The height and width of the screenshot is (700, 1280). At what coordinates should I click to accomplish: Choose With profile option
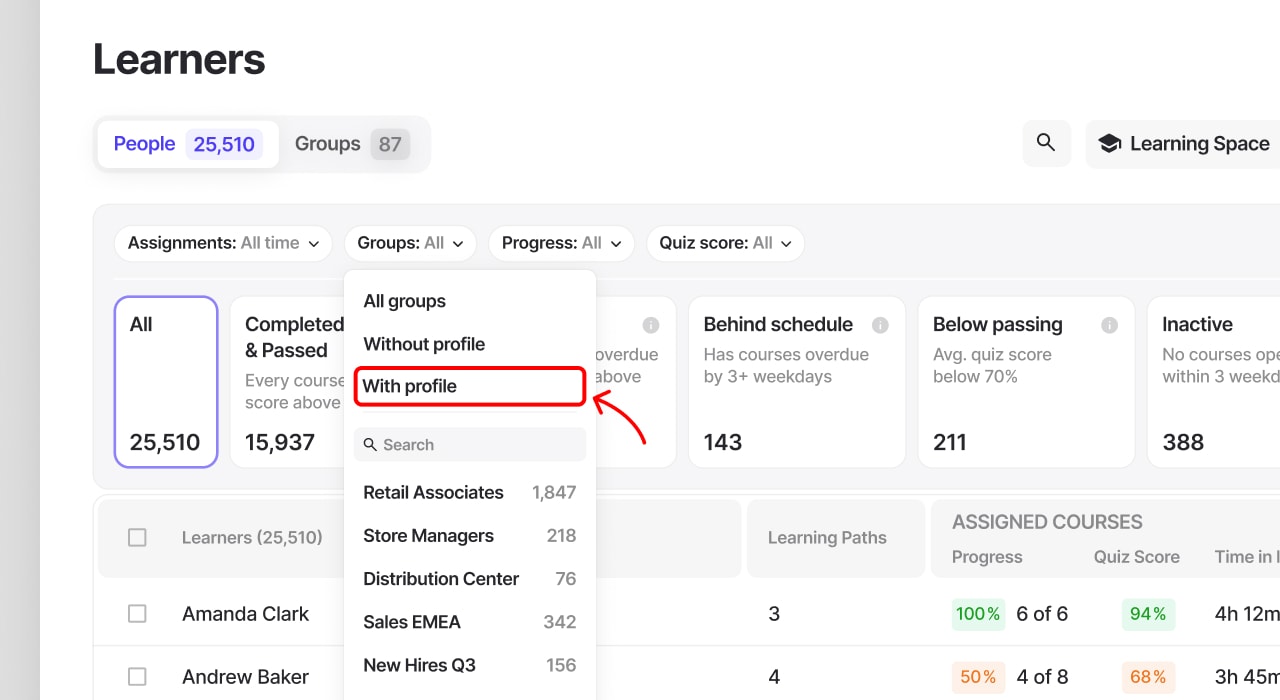[x=470, y=387]
